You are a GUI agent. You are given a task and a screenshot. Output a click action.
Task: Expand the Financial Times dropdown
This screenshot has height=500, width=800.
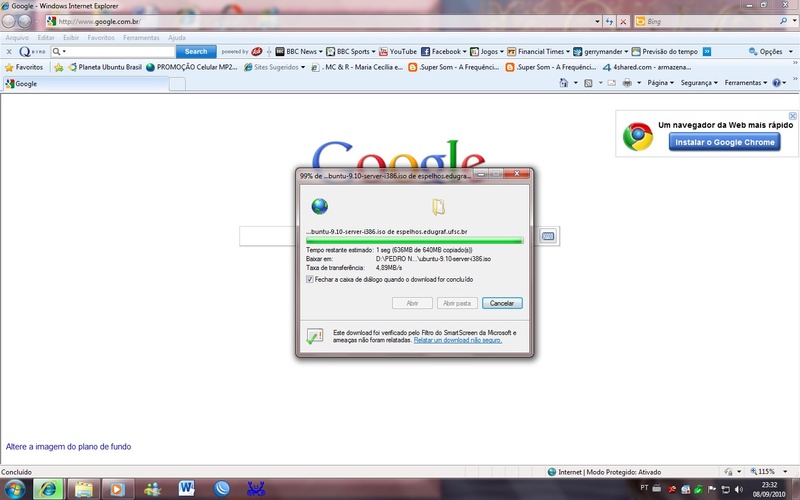point(567,52)
